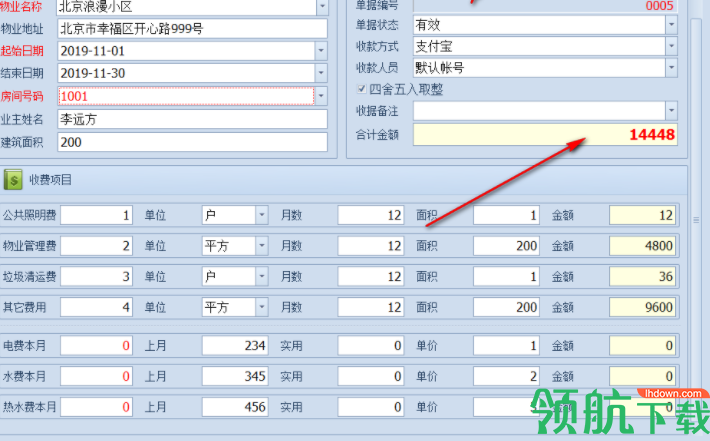The height and width of the screenshot is (441, 710).
Task: Click the 公共照明费 面积 field
Action: click(506, 215)
